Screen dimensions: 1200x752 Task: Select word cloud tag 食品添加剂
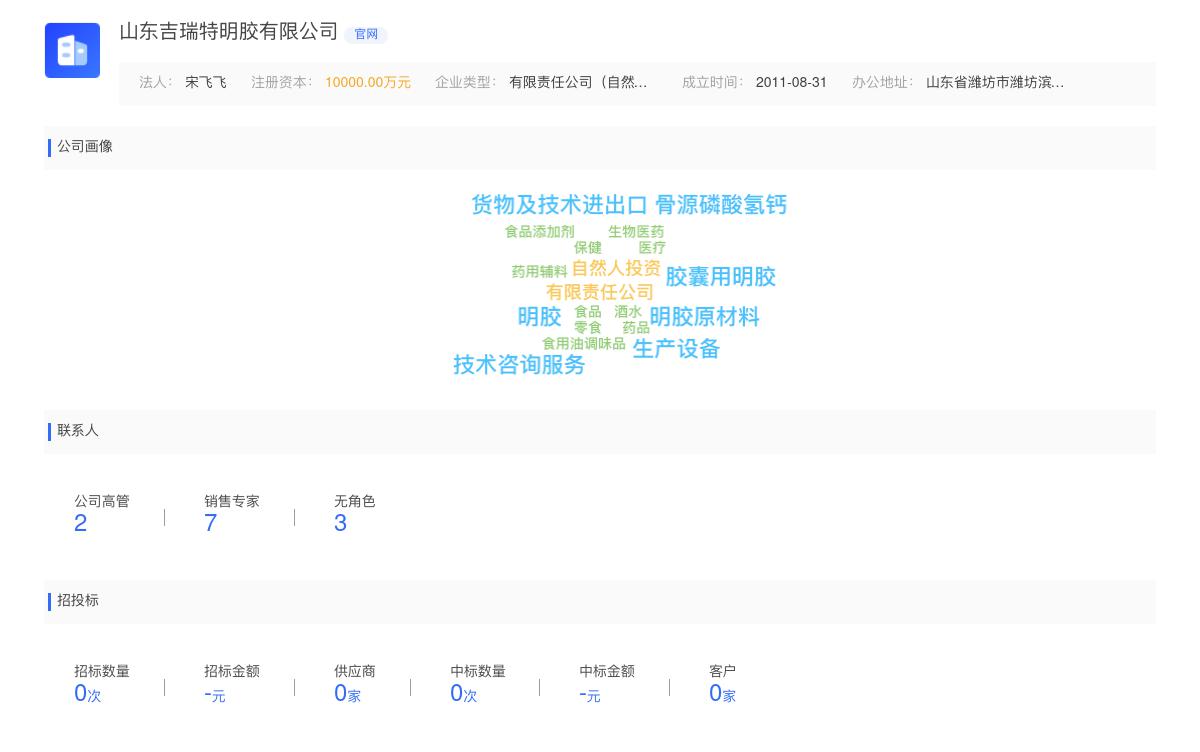[540, 232]
